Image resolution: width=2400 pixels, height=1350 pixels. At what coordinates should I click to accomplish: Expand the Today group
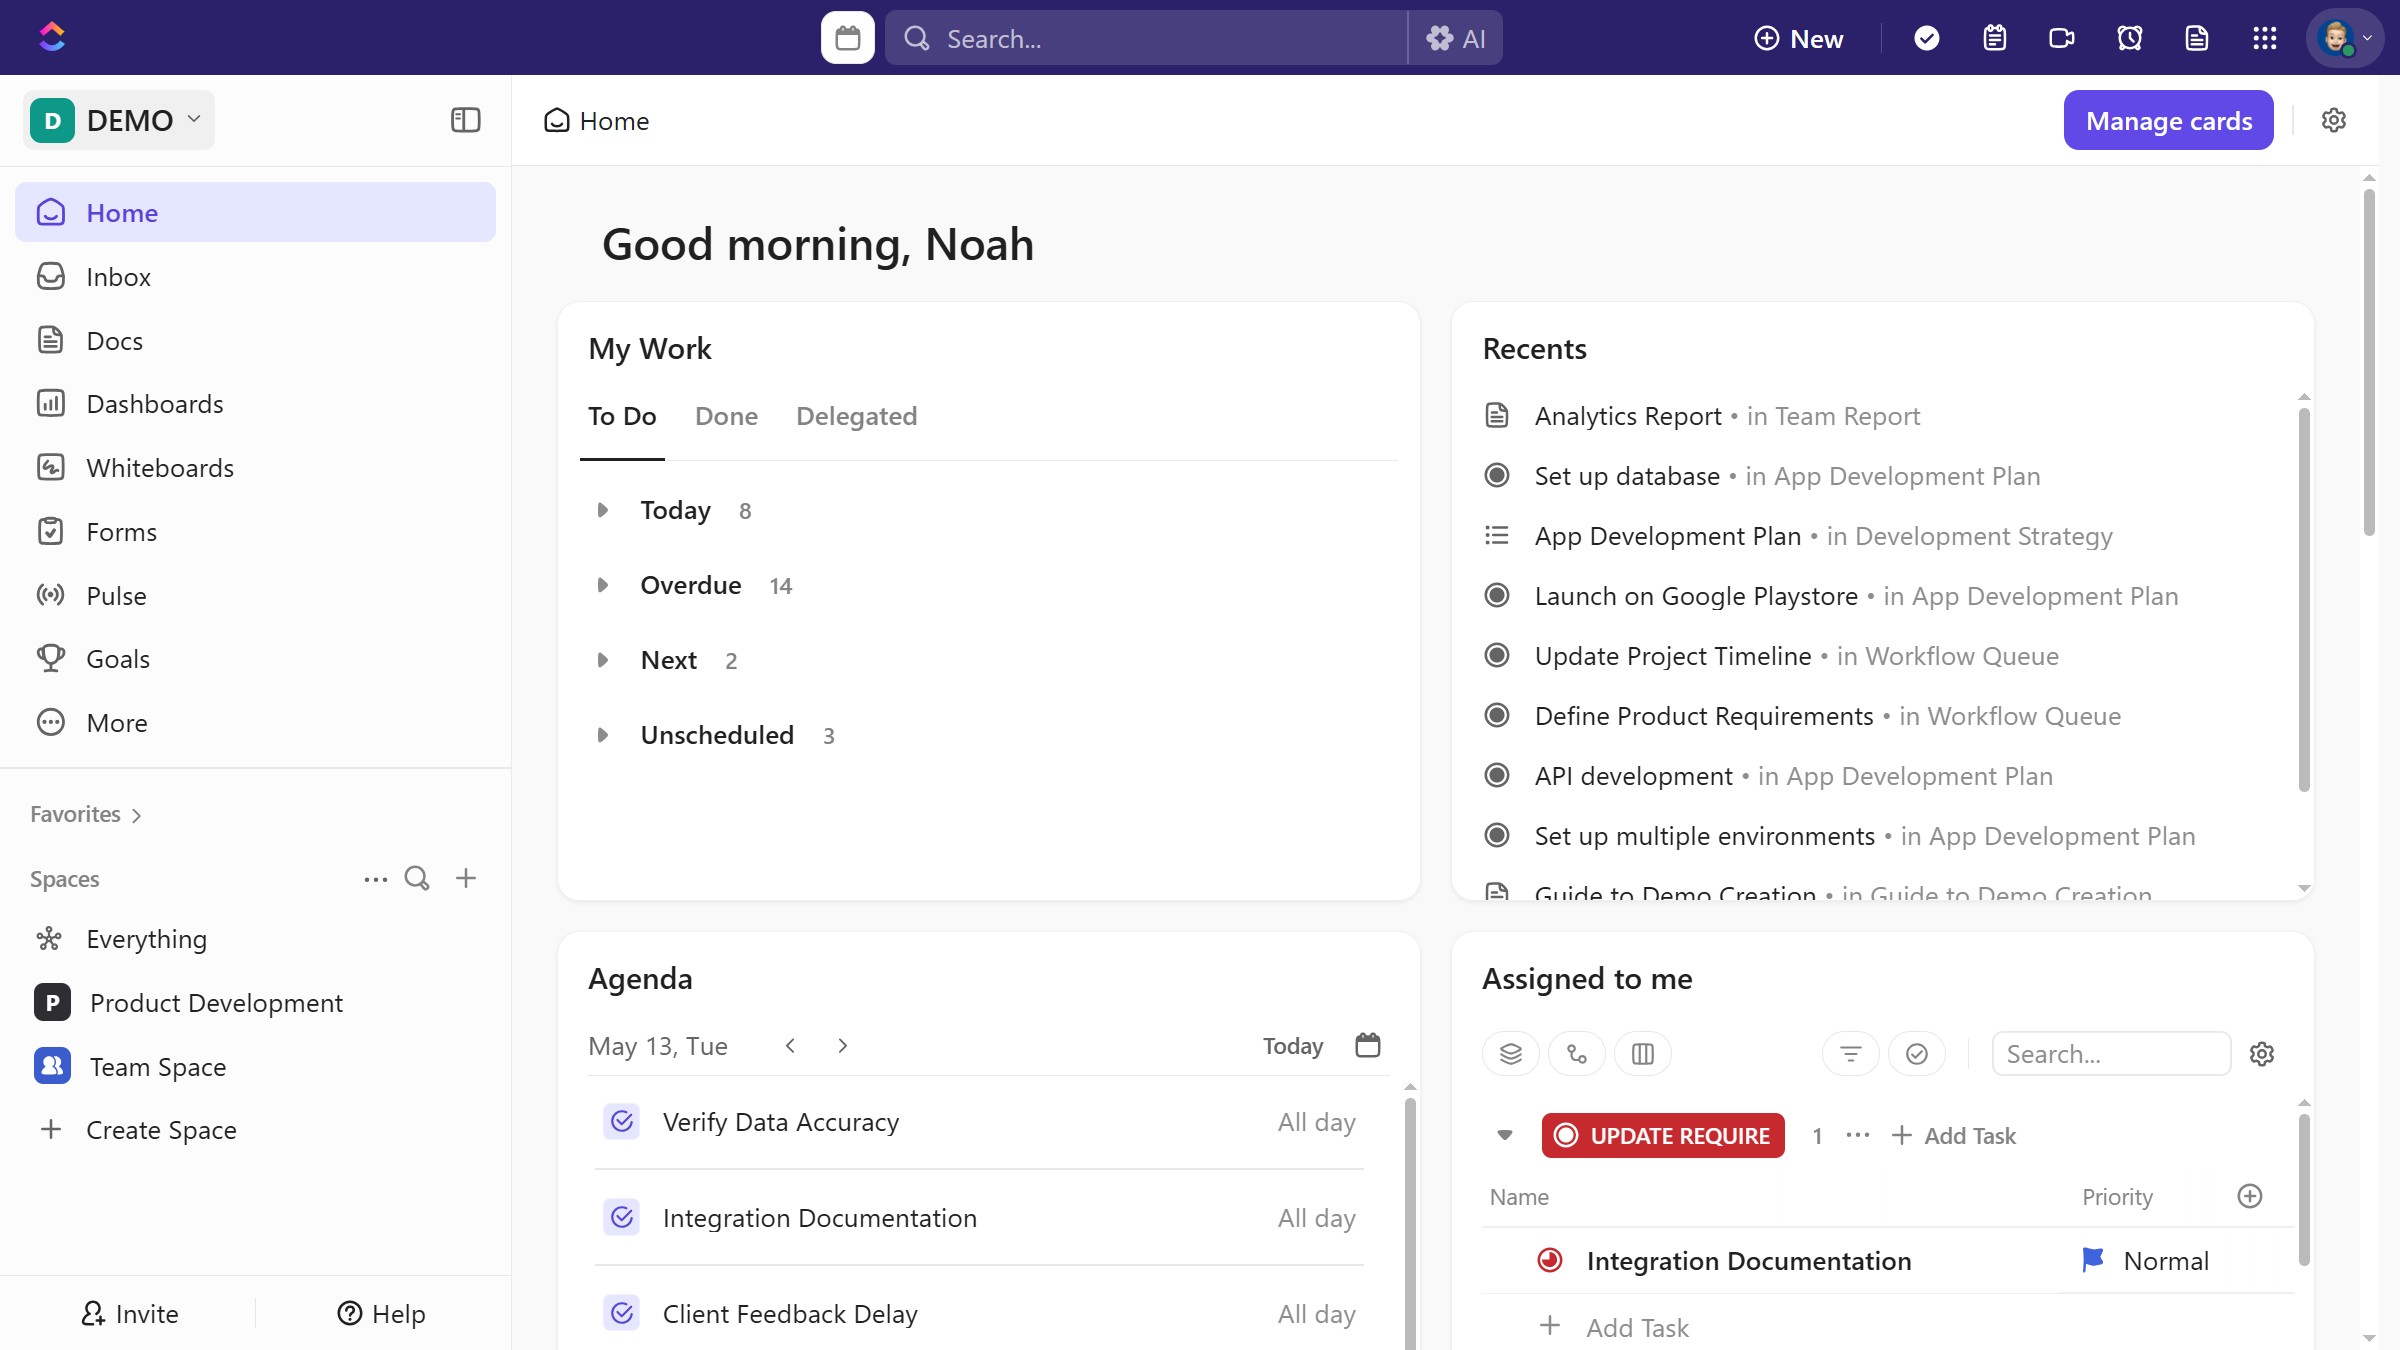point(602,510)
